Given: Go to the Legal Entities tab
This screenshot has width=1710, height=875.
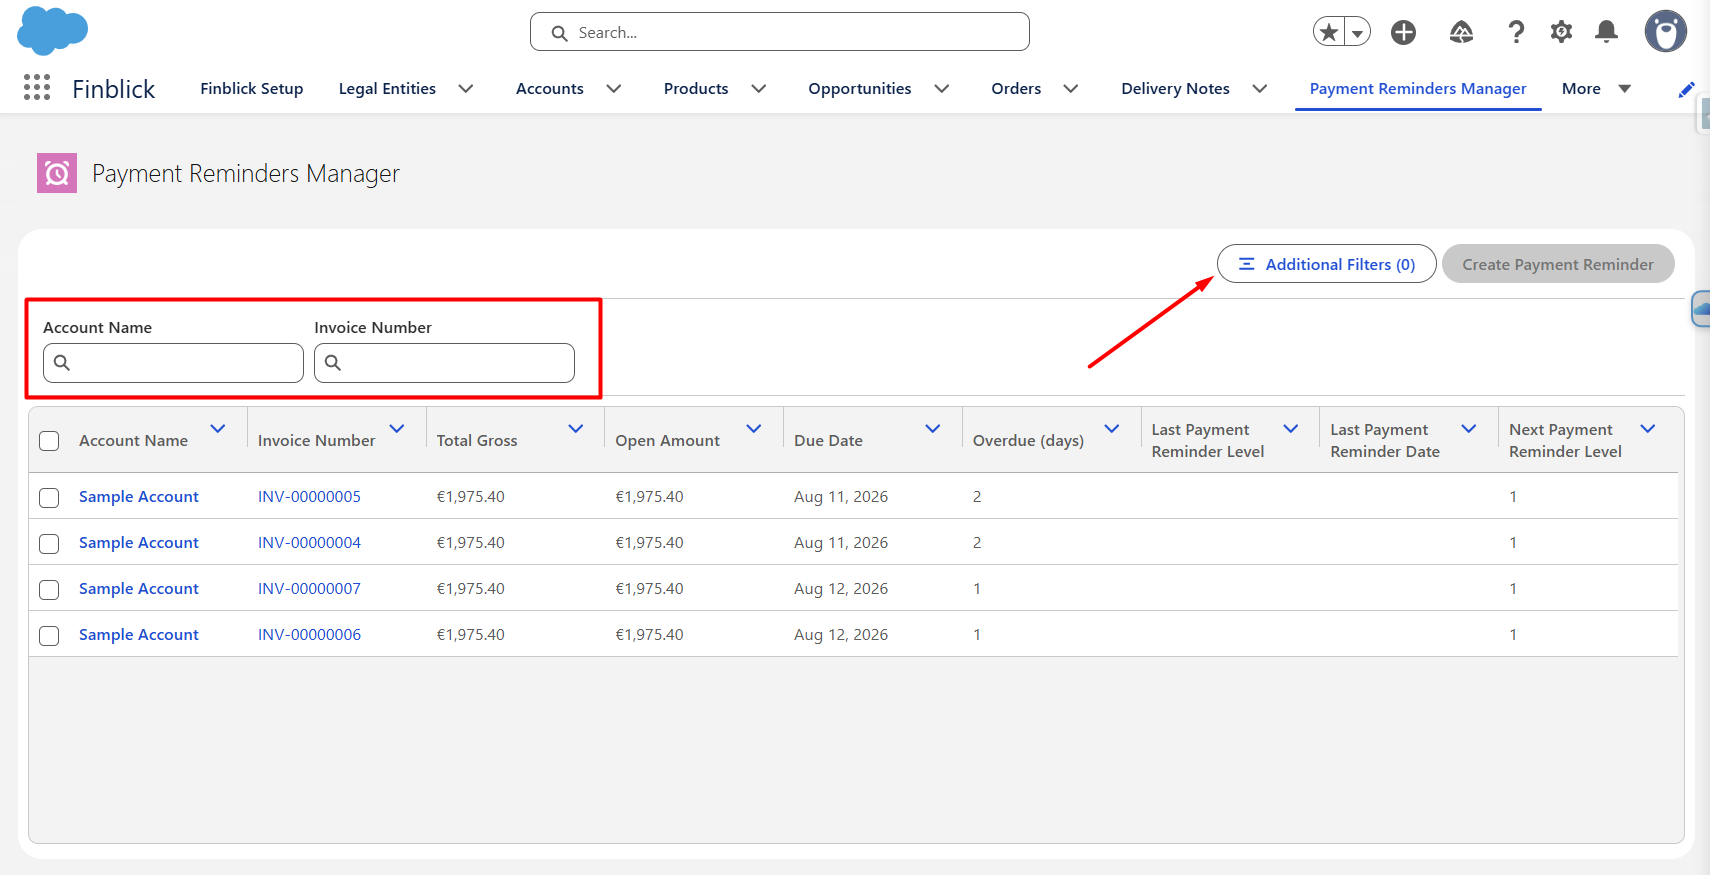Looking at the screenshot, I should pos(387,89).
